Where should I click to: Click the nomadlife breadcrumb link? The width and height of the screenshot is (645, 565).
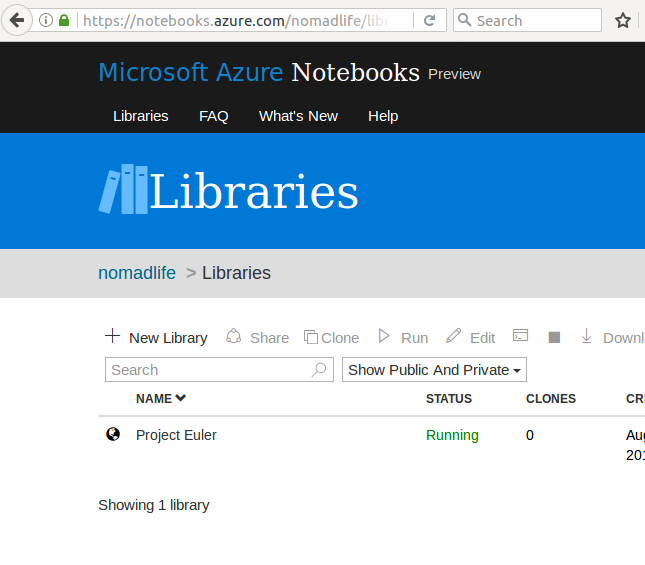point(137,273)
